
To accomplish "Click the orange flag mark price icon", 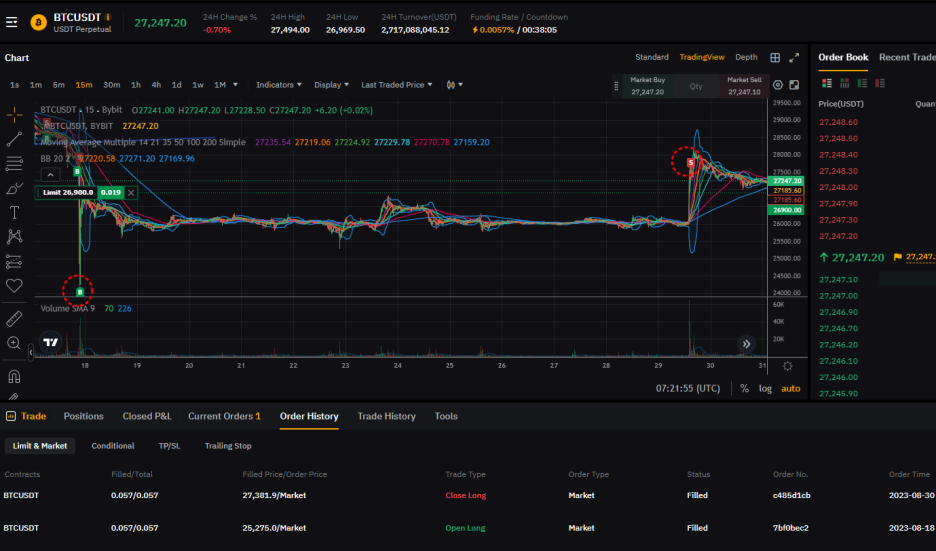I will click(x=897, y=257).
